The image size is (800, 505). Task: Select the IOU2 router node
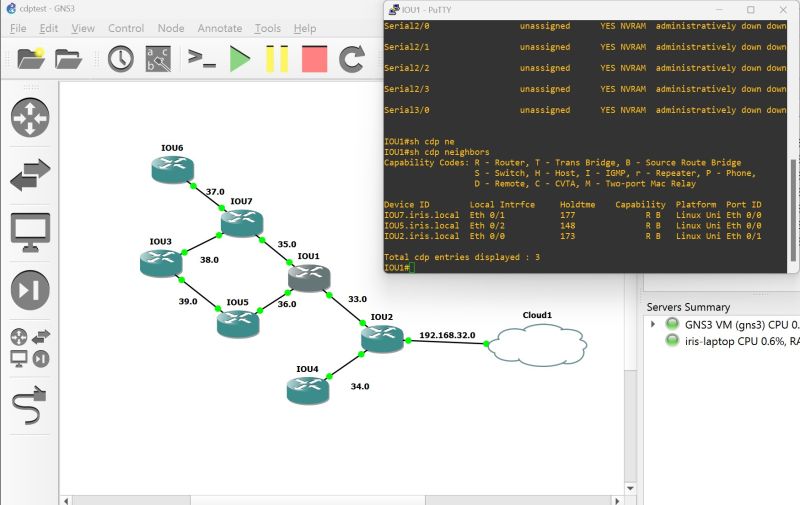[x=382, y=339]
